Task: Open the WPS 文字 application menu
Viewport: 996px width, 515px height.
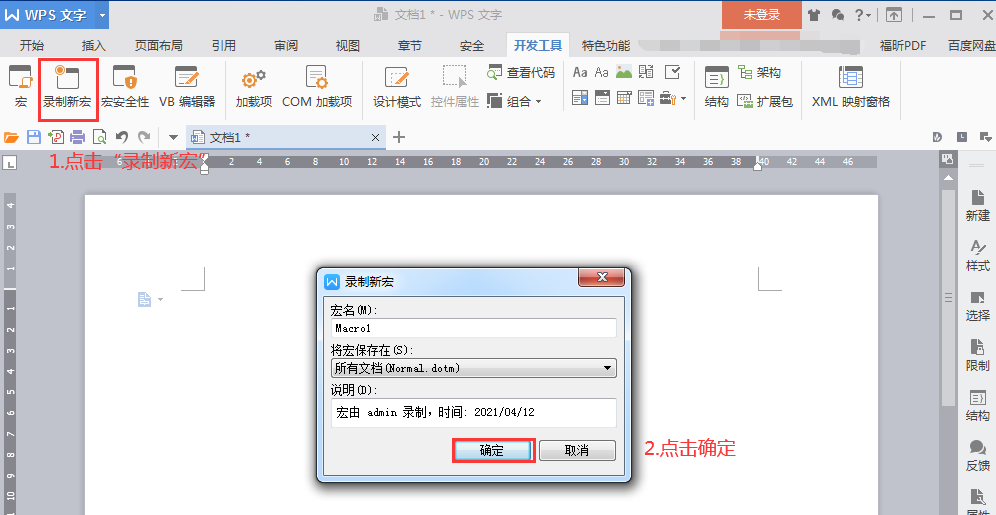Action: pyautogui.click(x=47, y=15)
